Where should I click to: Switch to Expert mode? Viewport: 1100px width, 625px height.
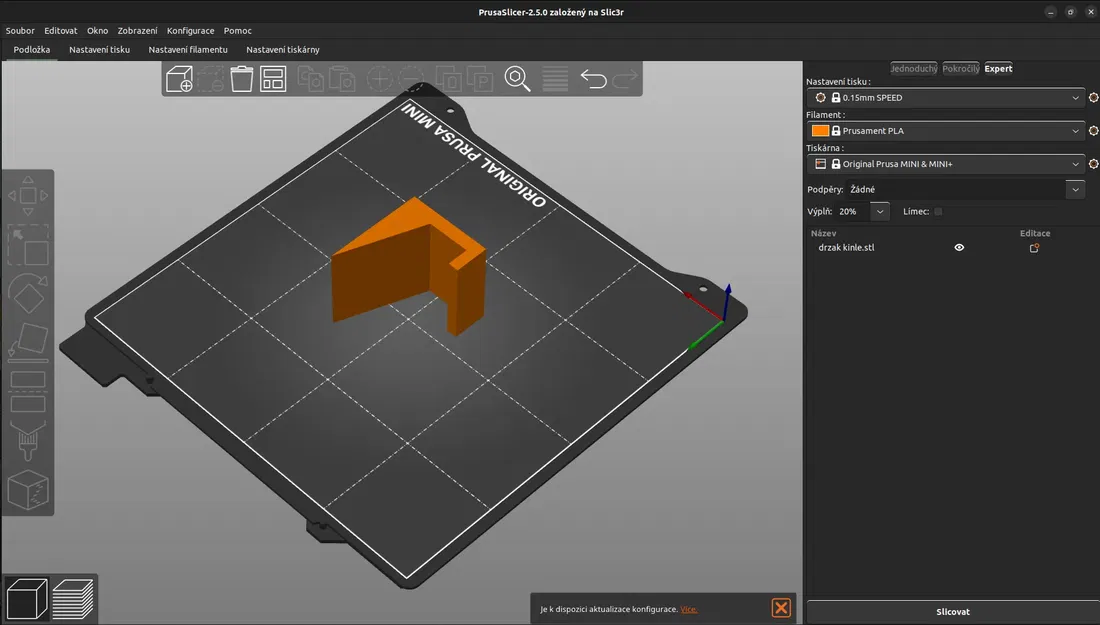click(x=998, y=69)
